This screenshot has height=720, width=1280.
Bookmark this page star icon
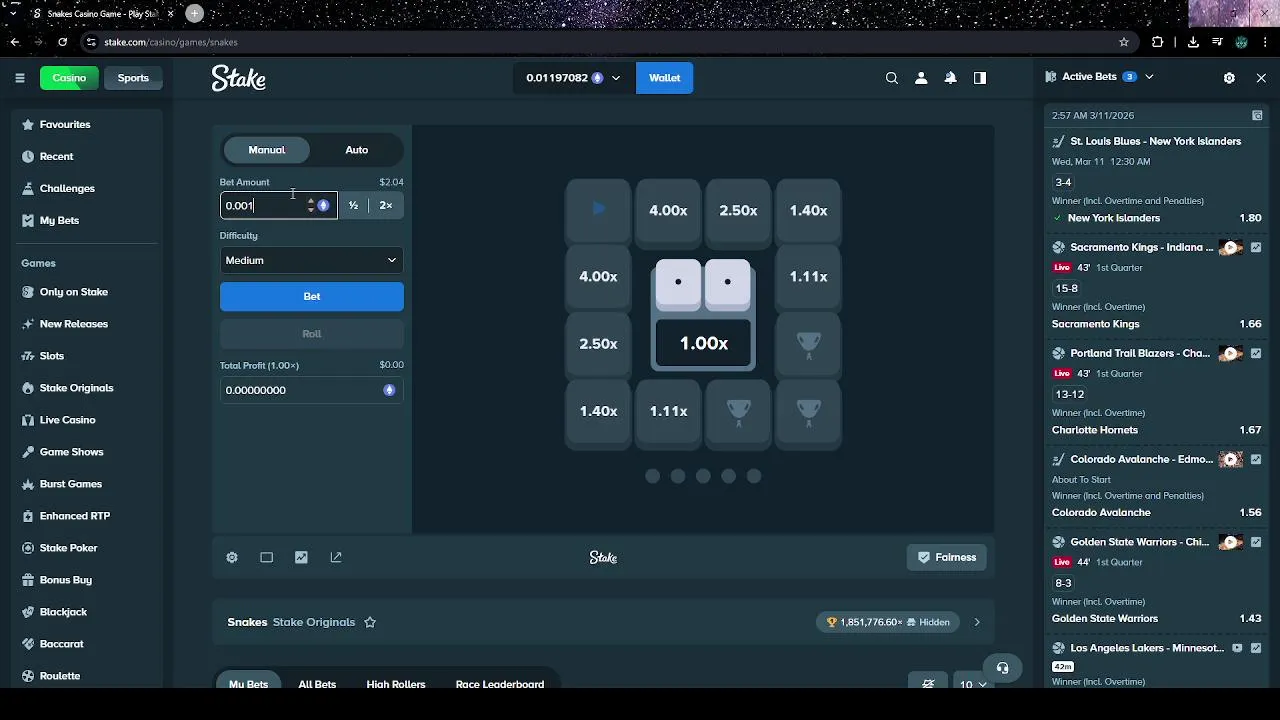(1124, 42)
